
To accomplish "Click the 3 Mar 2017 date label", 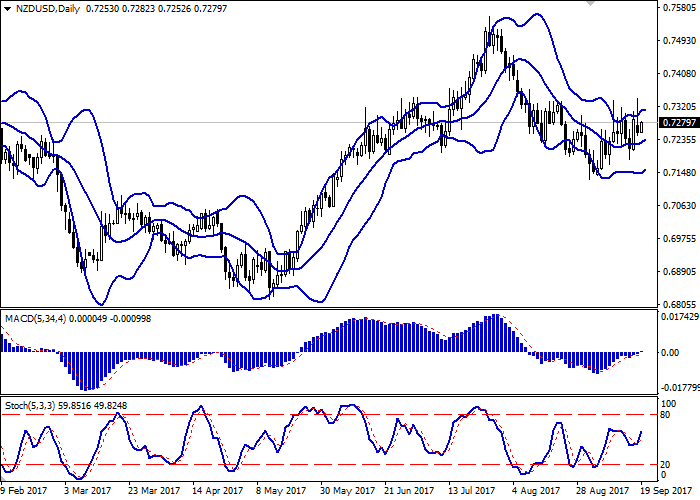I will click(88, 491).
